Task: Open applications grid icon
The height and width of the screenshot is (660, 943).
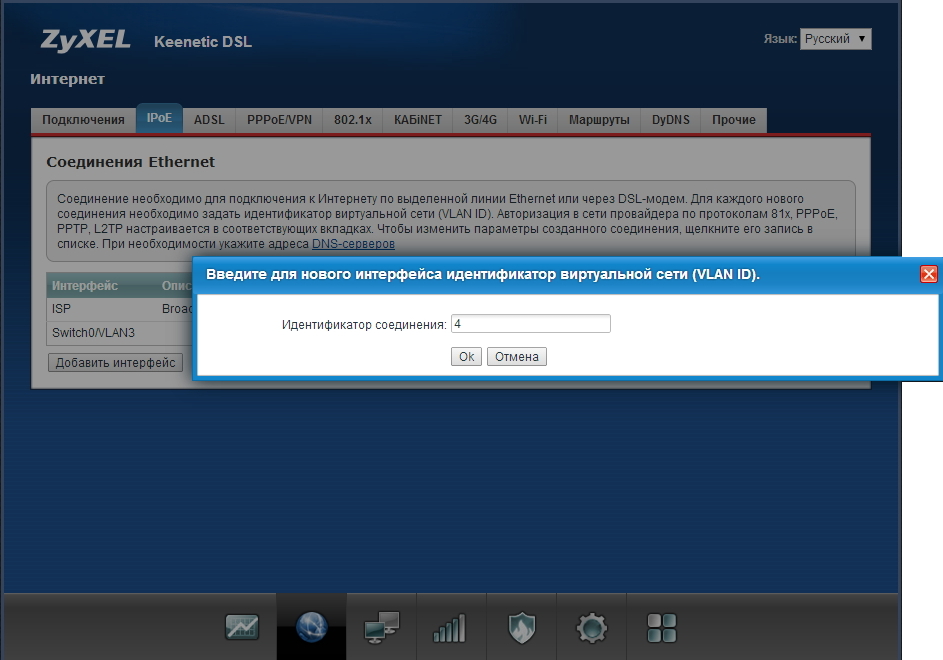Action: 661,627
